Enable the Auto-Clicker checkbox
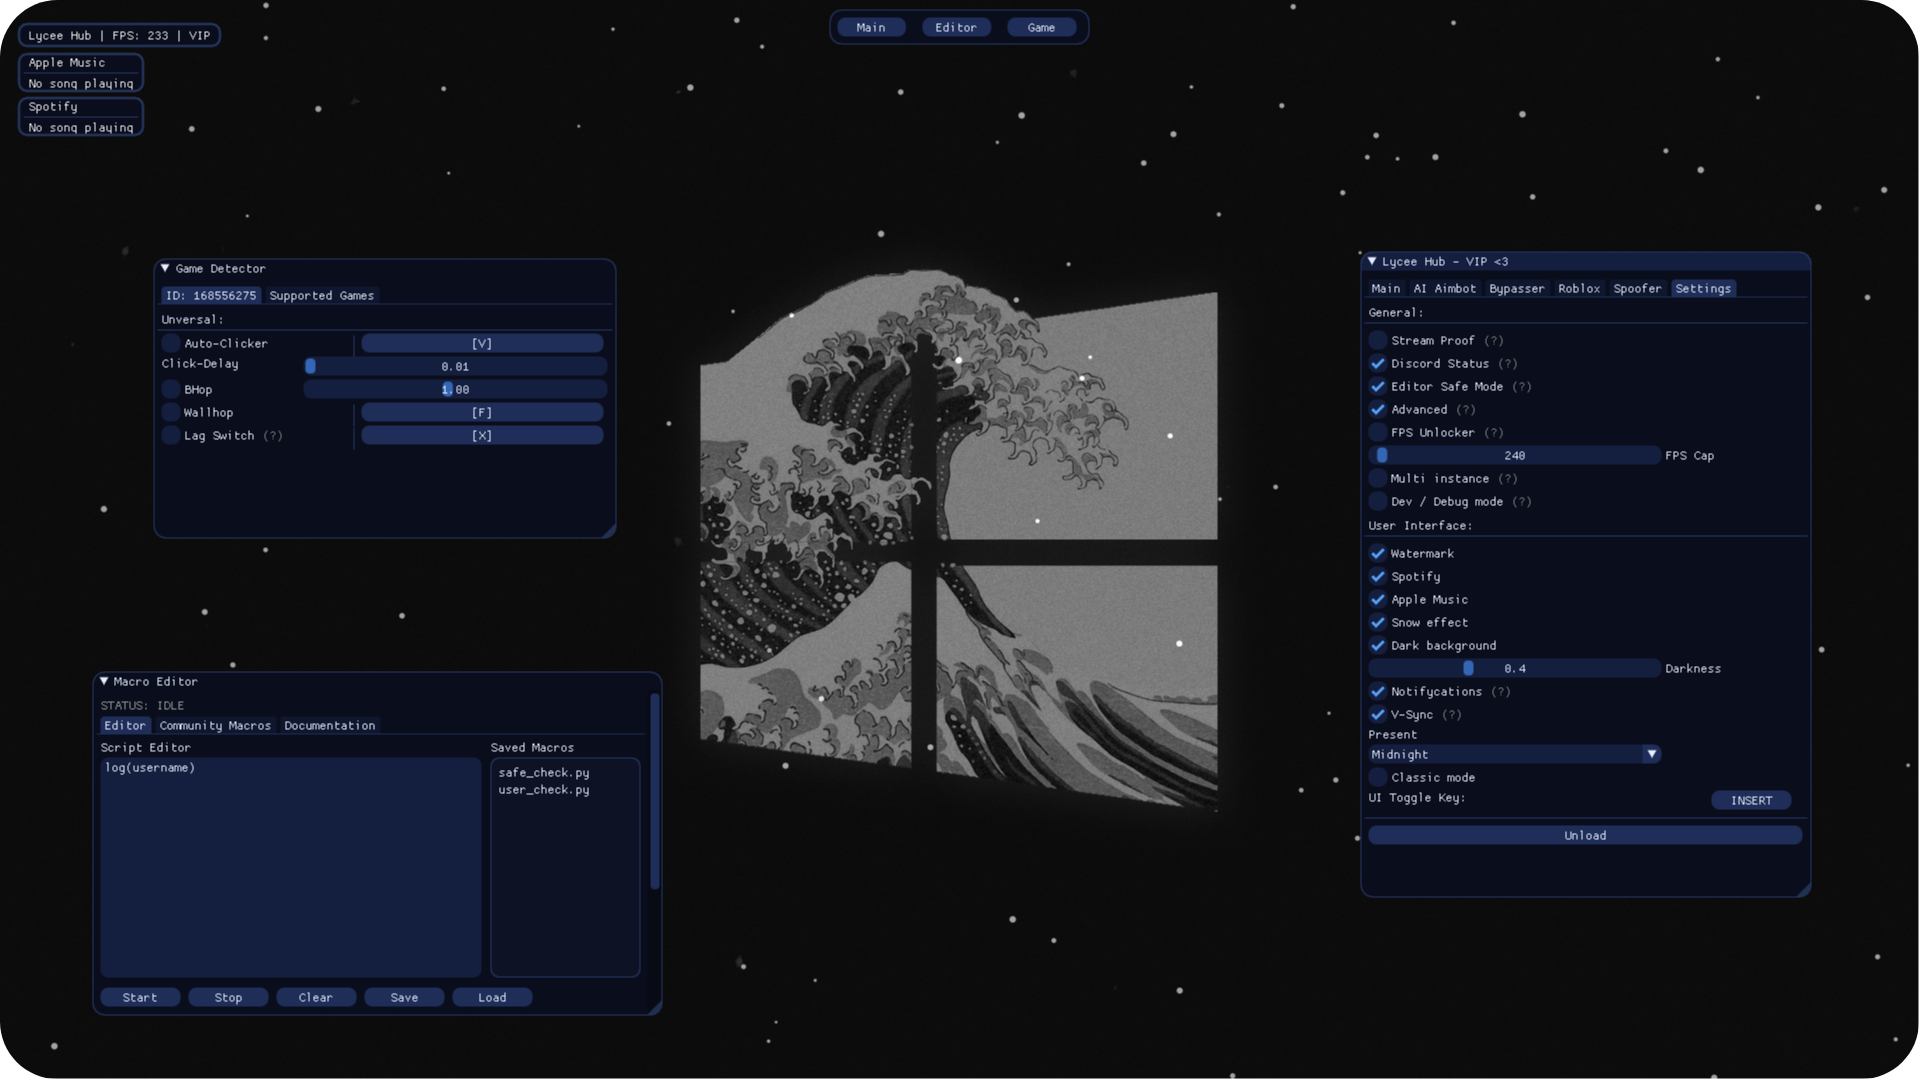 171,343
